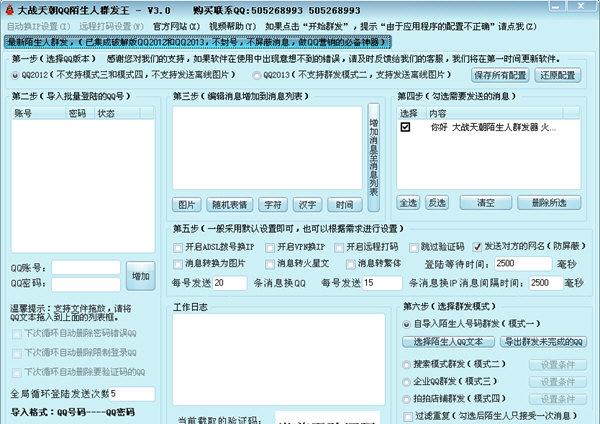Click the 随机表情 button
Image resolution: width=600 pixels, height=424 pixels.
(230, 205)
